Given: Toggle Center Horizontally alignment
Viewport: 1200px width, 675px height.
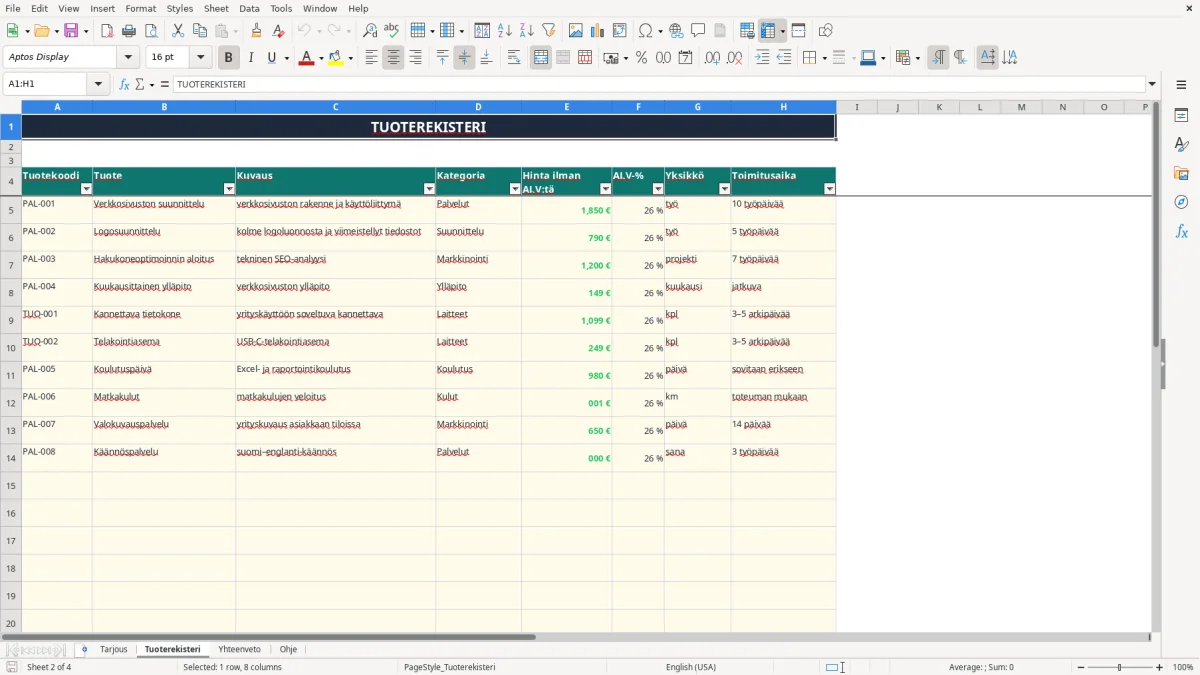Looking at the screenshot, I should pyautogui.click(x=393, y=58).
